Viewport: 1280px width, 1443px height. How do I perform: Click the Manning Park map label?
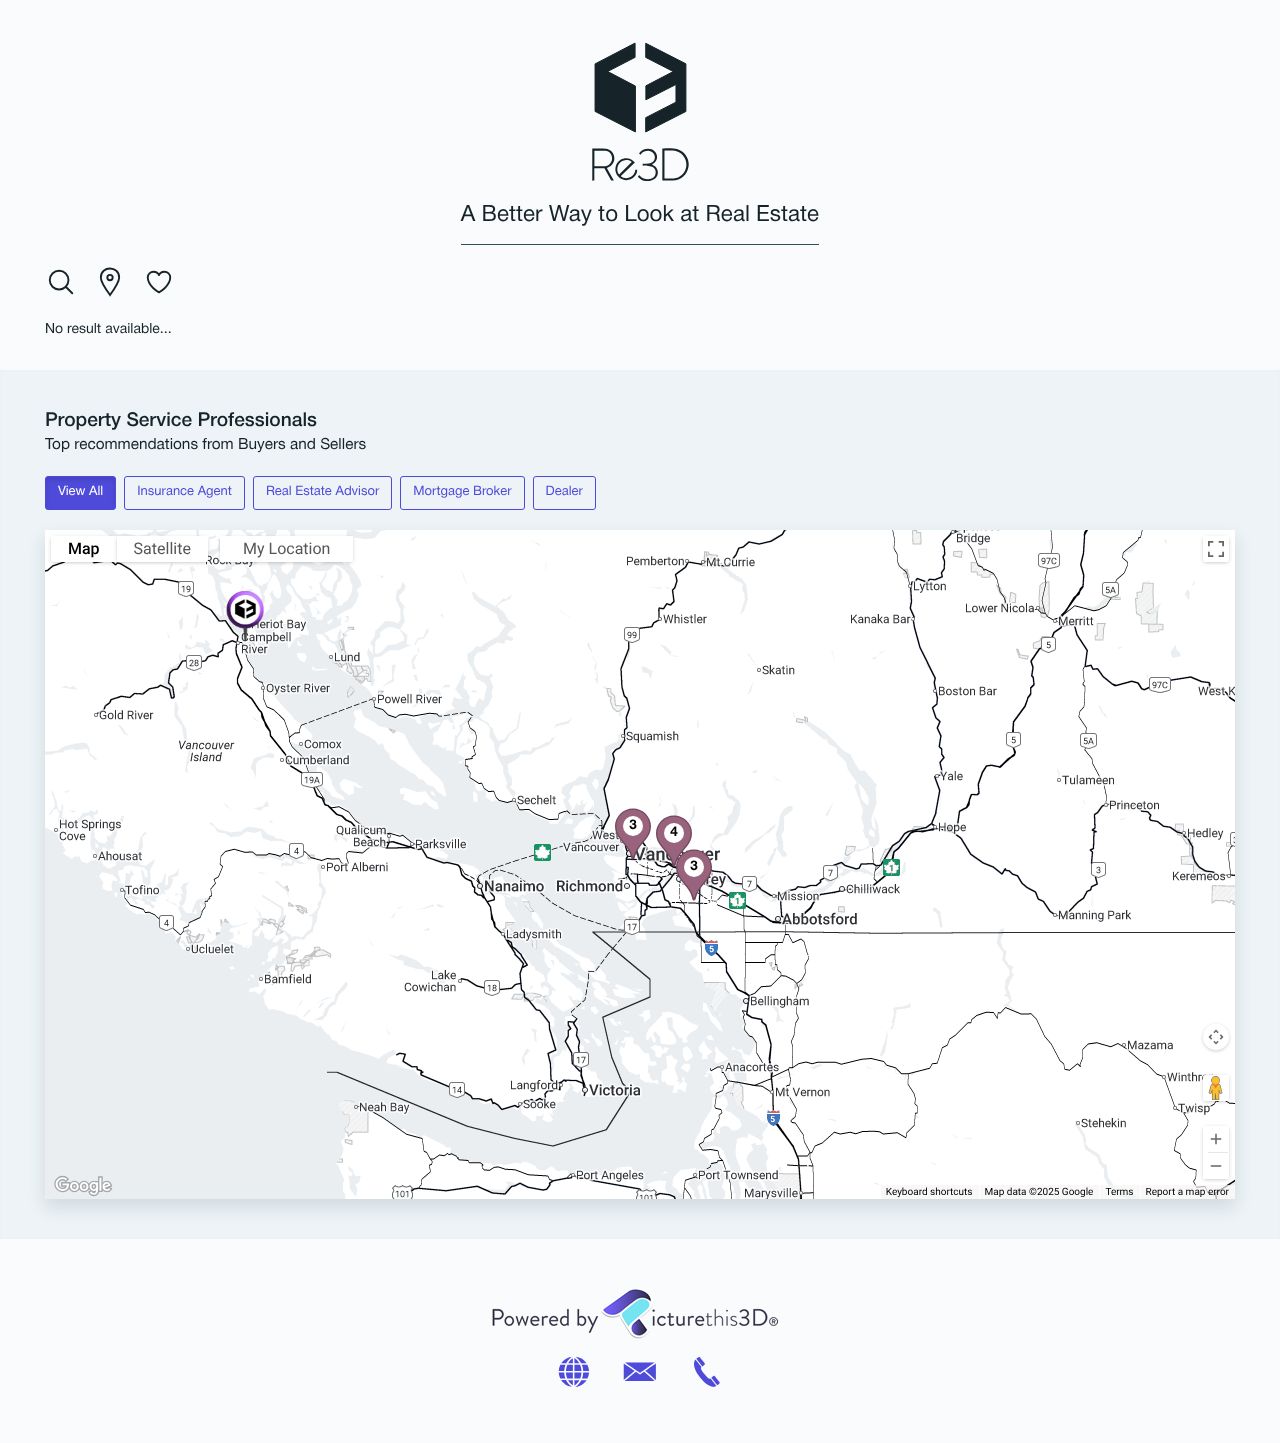pyautogui.click(x=1094, y=915)
